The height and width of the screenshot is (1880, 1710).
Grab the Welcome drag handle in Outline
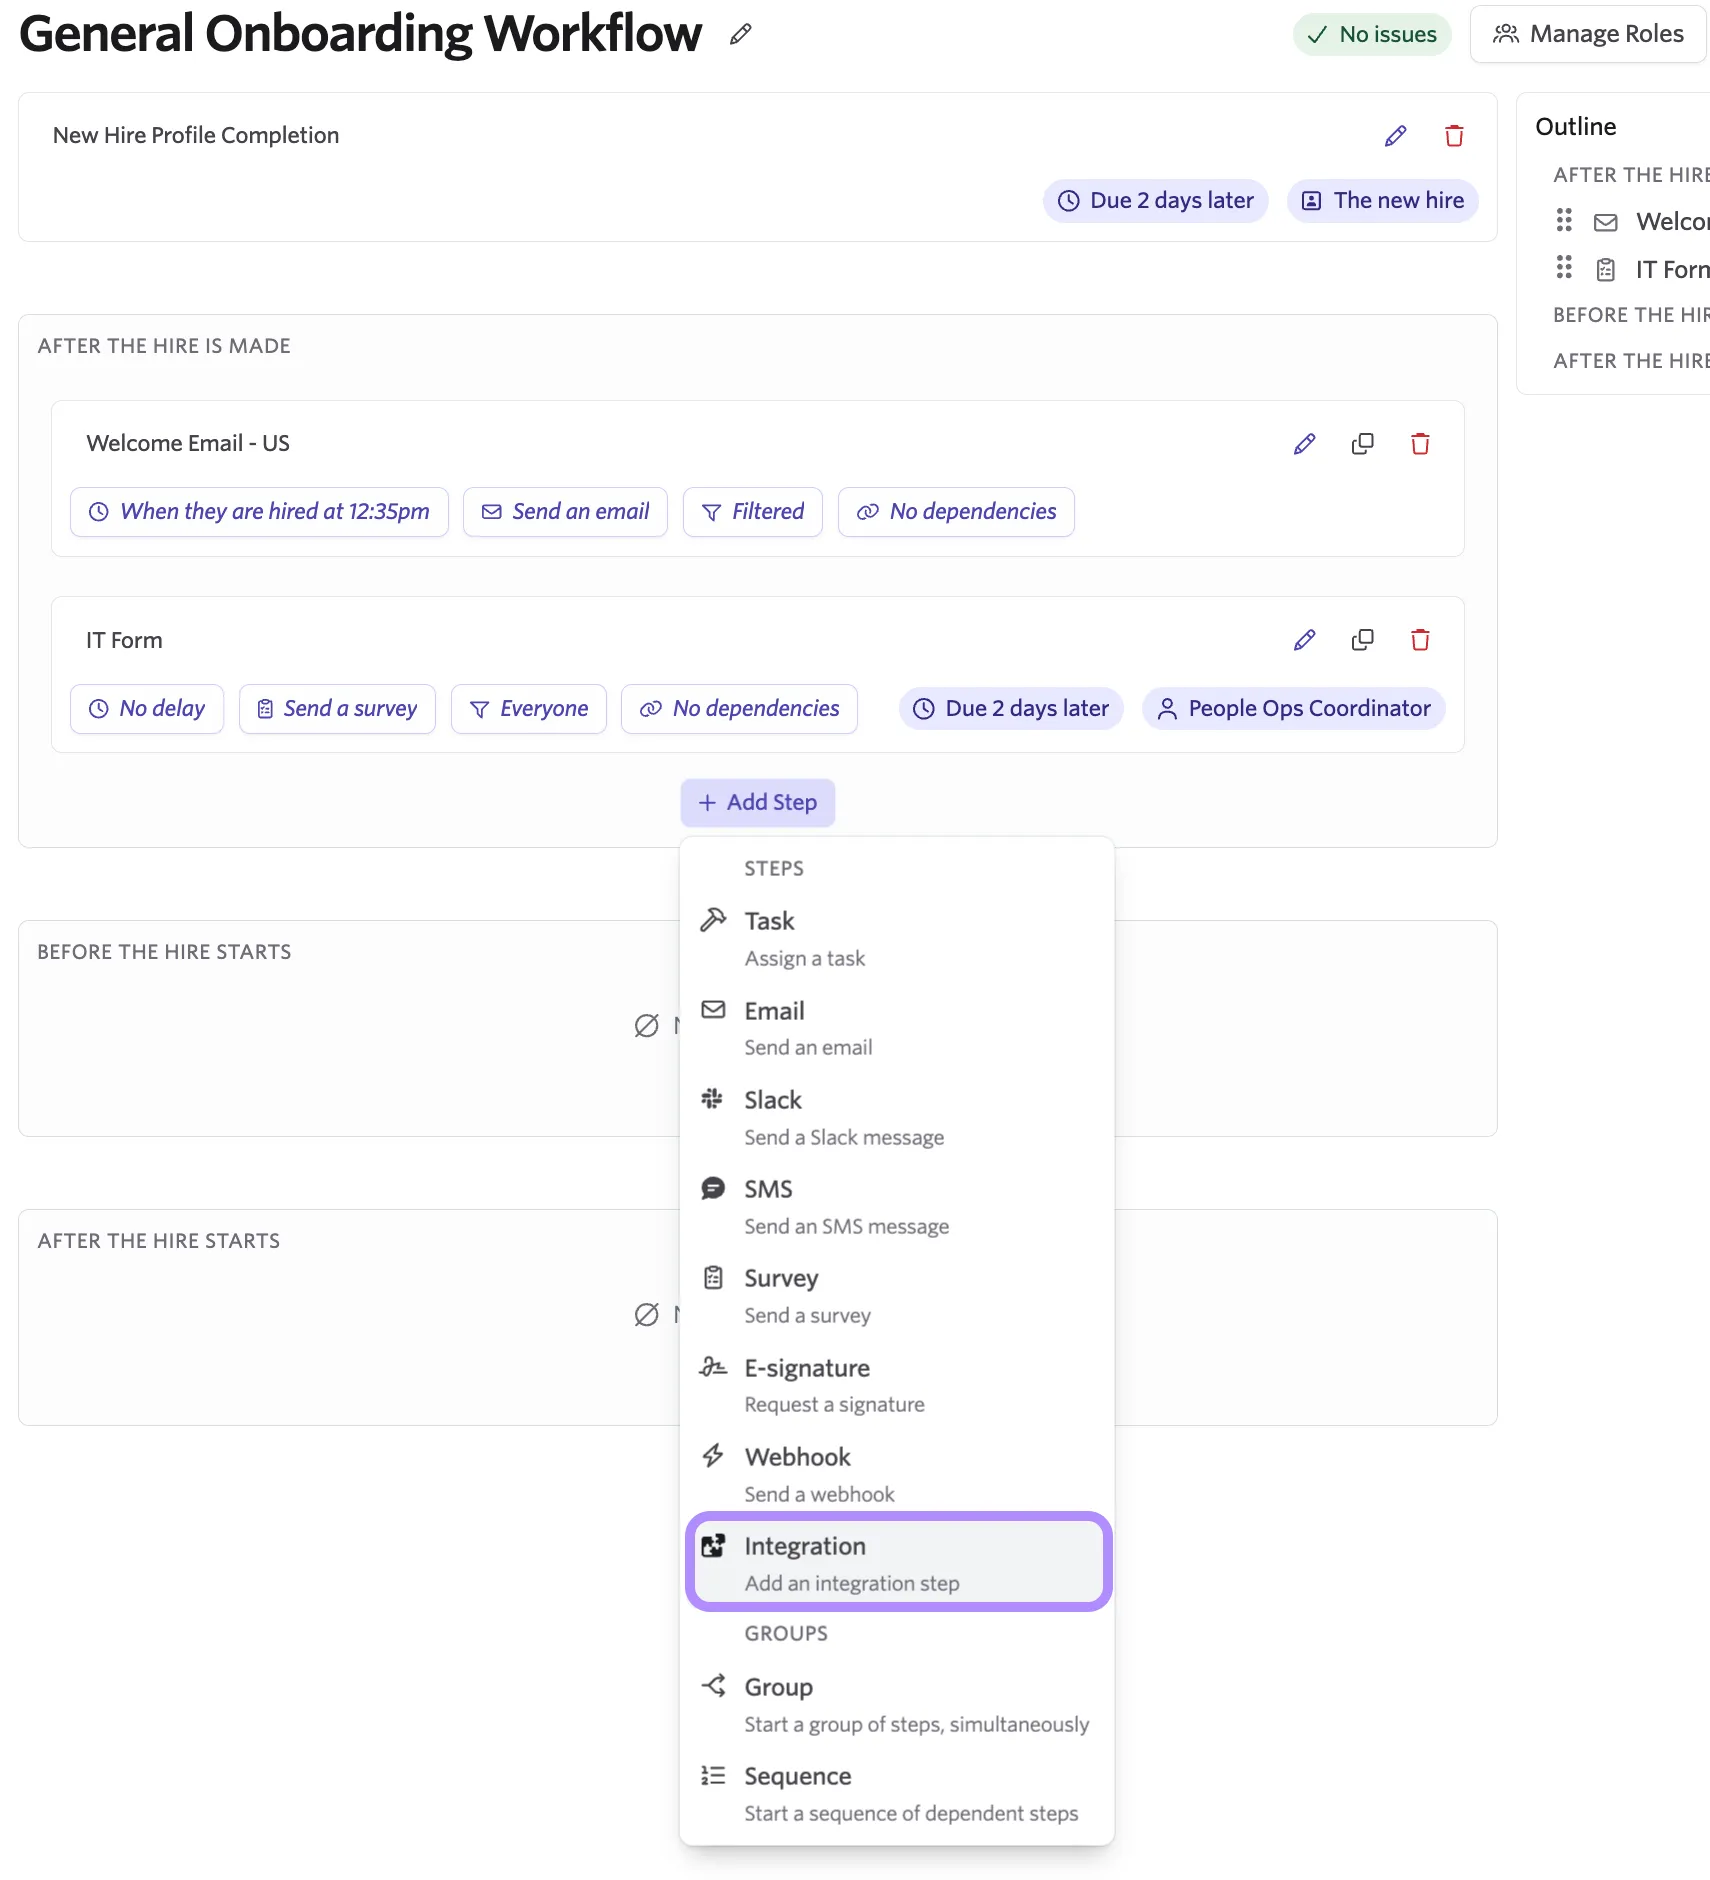click(1564, 220)
